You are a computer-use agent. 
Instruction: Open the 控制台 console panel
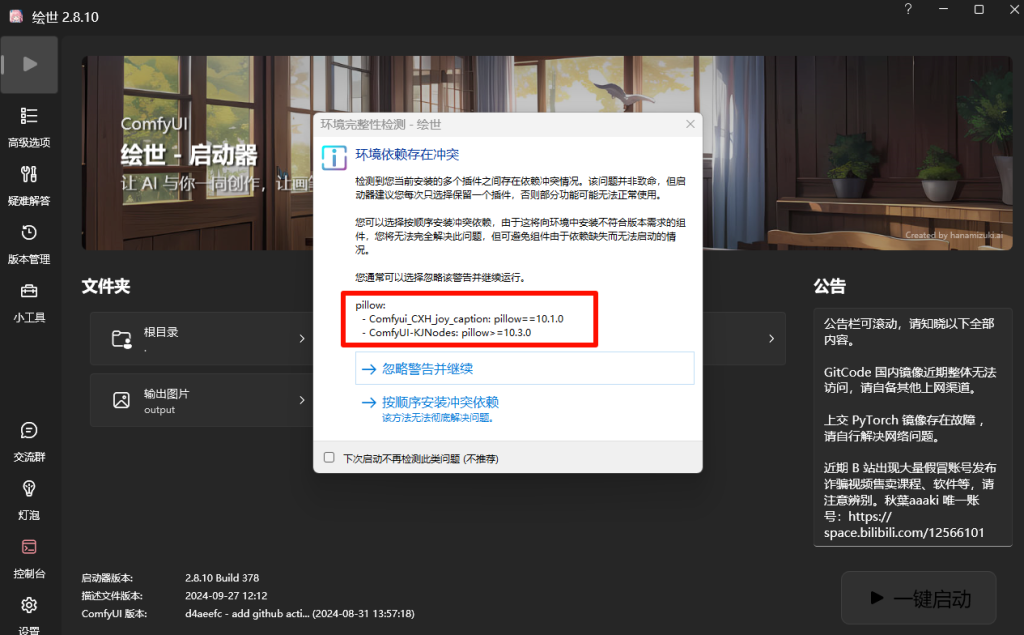point(29,555)
